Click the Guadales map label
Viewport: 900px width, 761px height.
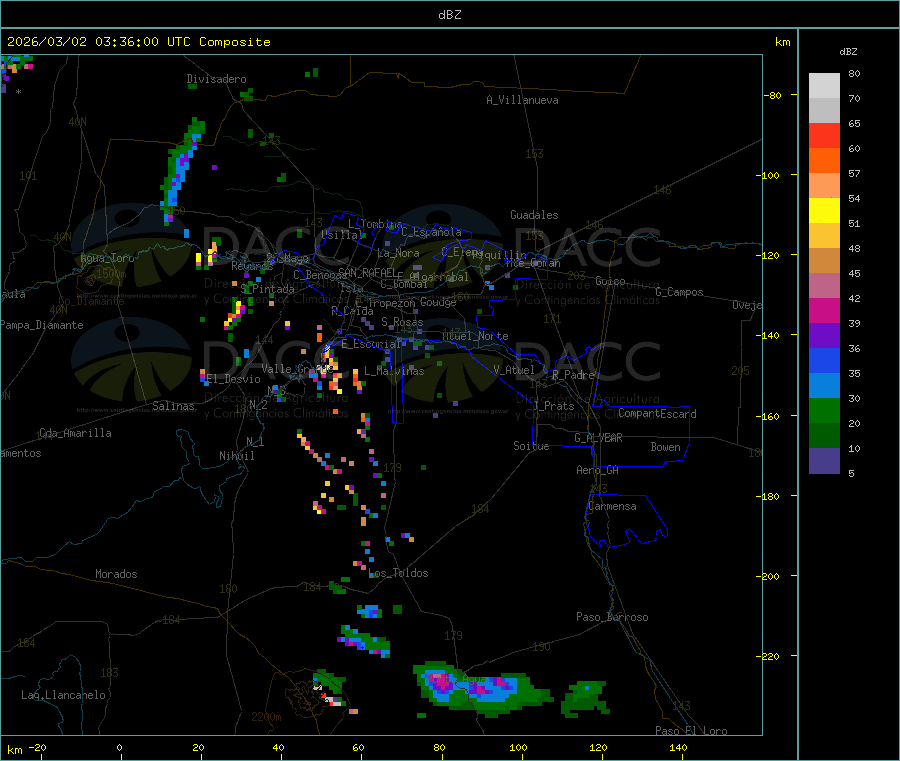coord(534,215)
